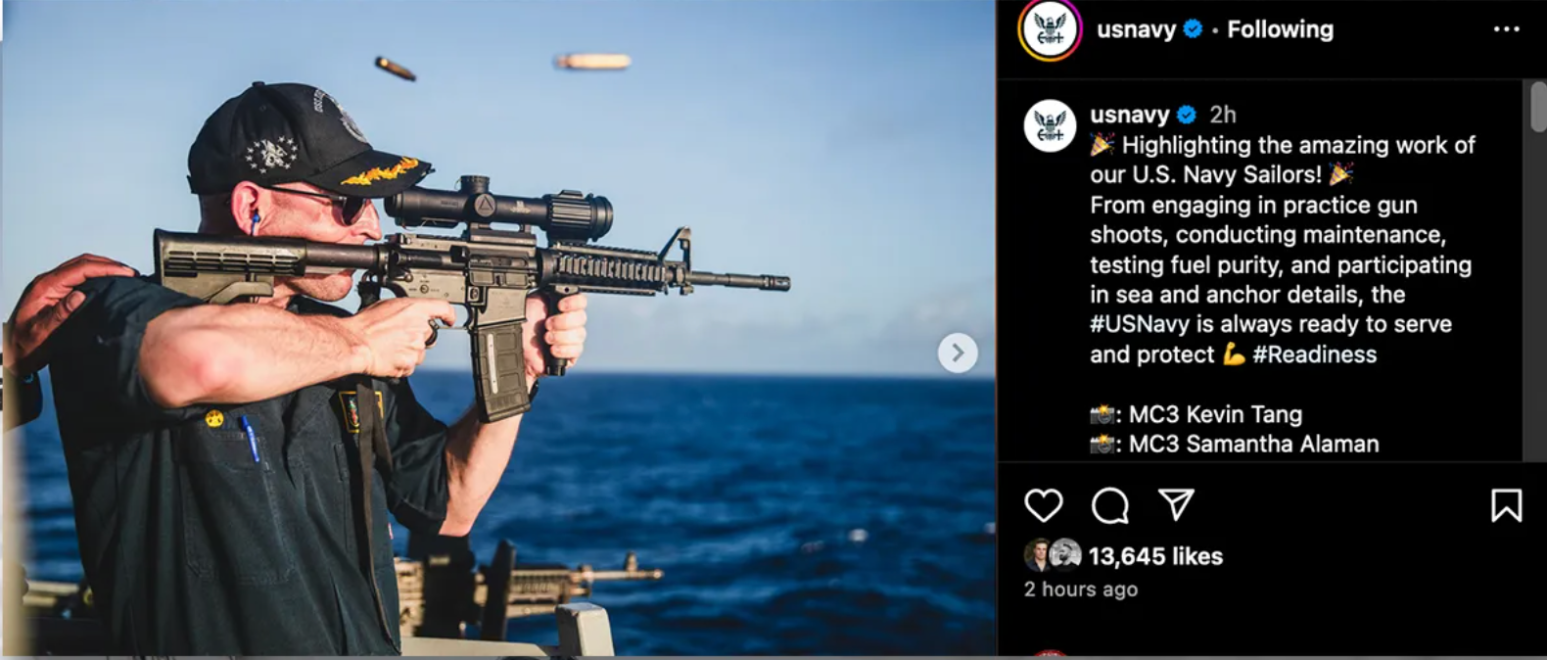This screenshot has width=1547, height=660.
Task: Open the #USNavy hashtag link
Action: (x=1139, y=325)
